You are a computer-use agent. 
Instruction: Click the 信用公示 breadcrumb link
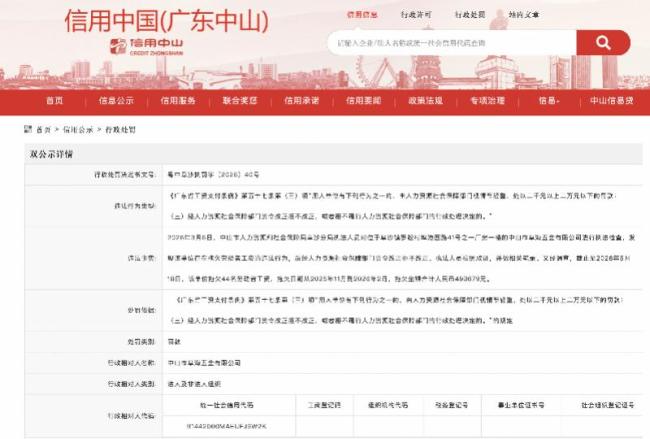coord(78,130)
